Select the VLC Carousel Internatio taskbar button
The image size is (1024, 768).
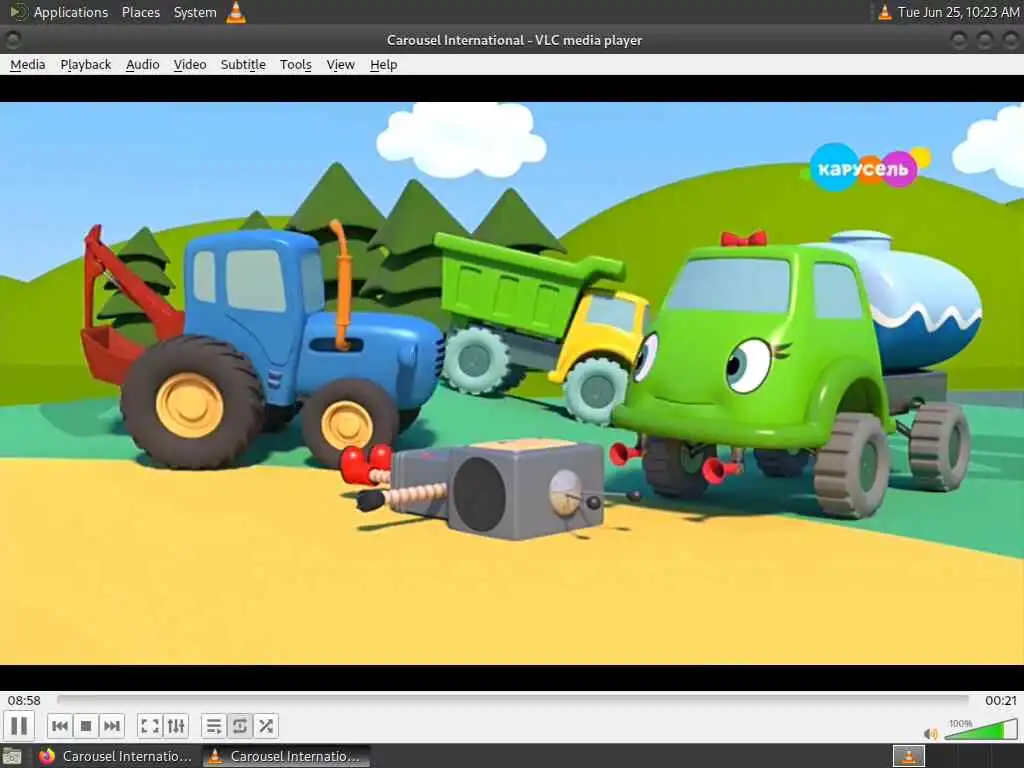click(x=286, y=756)
